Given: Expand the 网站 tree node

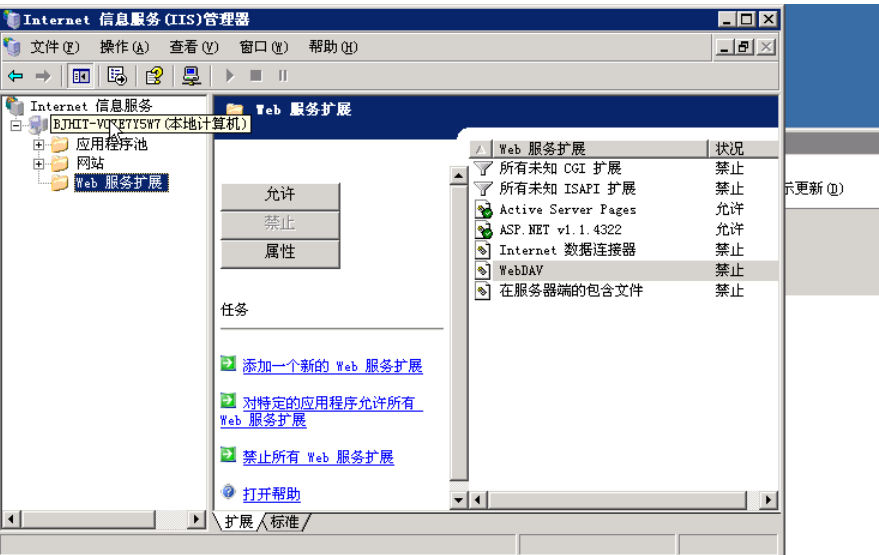Looking at the screenshot, I should tap(38, 164).
